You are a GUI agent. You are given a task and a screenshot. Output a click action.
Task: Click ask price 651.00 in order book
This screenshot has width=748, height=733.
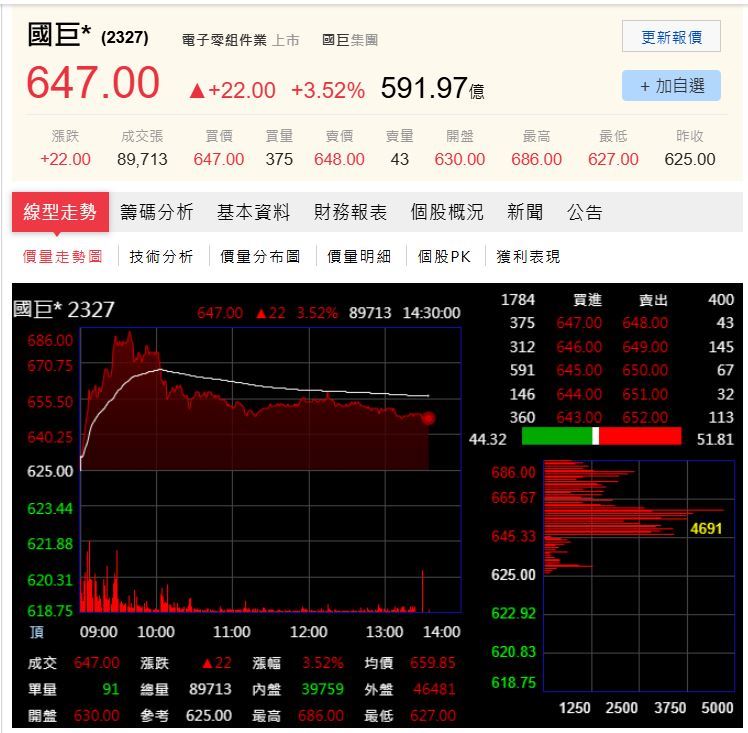[645, 394]
